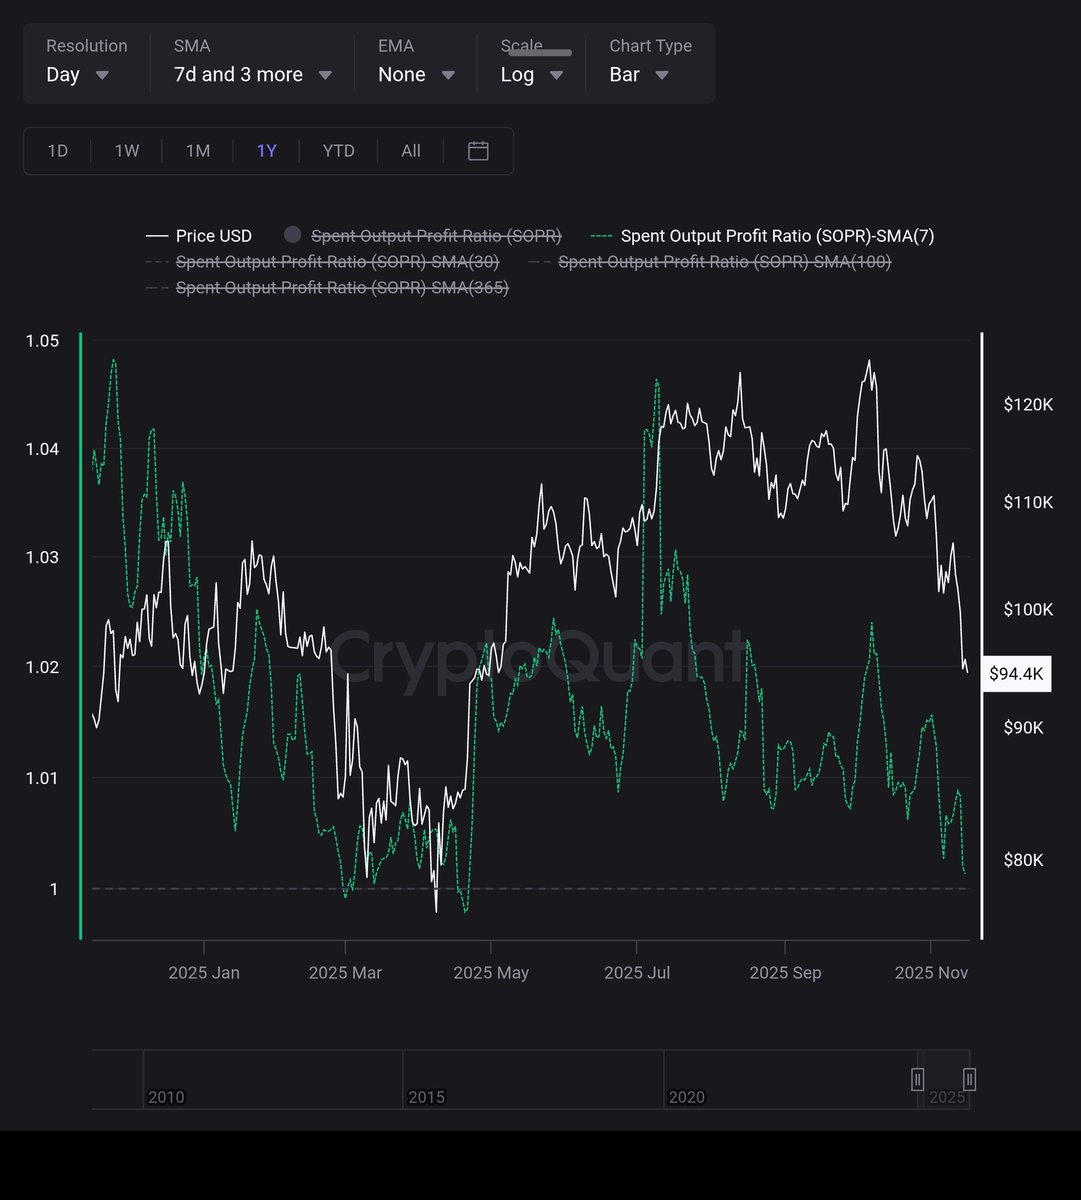The height and width of the screenshot is (1200, 1081).
Task: Re-enable the Spent Output Profit Ratio (SOPR) series
Action: (x=437, y=235)
